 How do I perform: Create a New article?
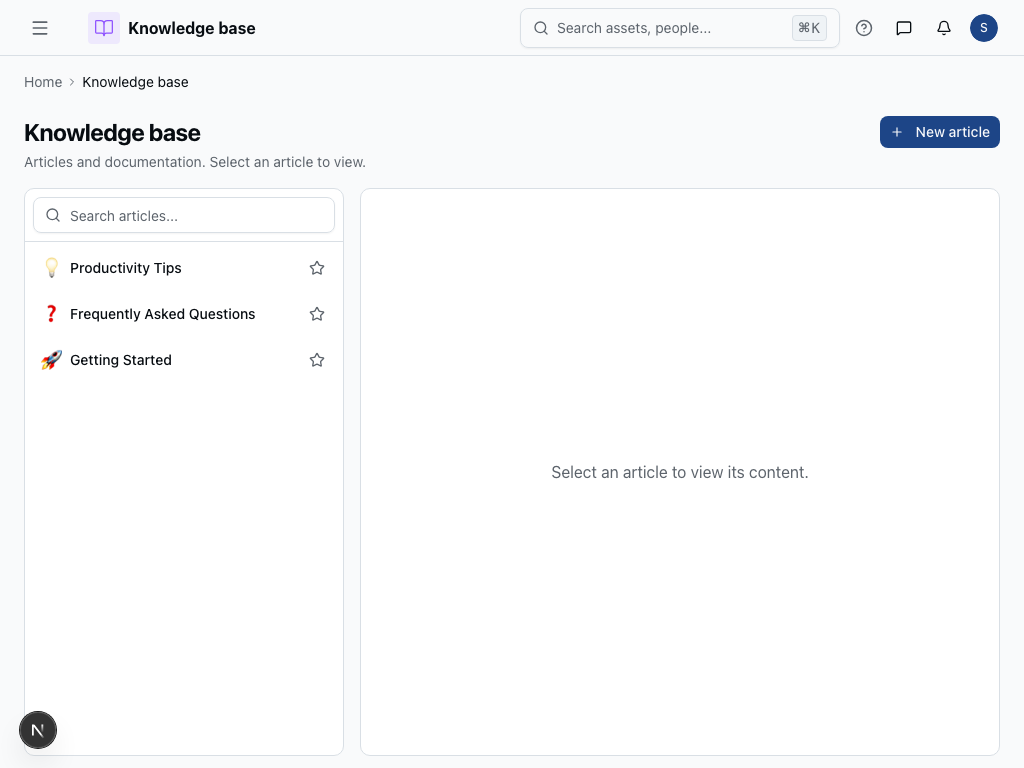[940, 132]
